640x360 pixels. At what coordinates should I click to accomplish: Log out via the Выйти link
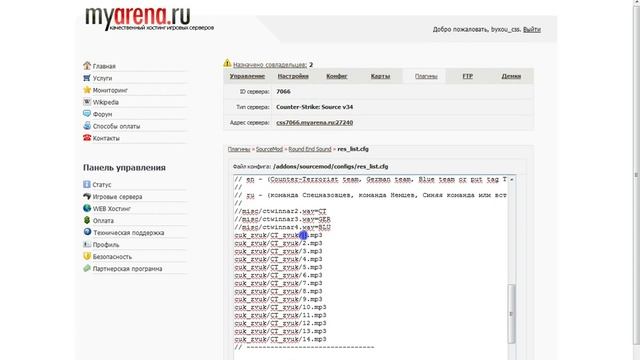(532, 29)
